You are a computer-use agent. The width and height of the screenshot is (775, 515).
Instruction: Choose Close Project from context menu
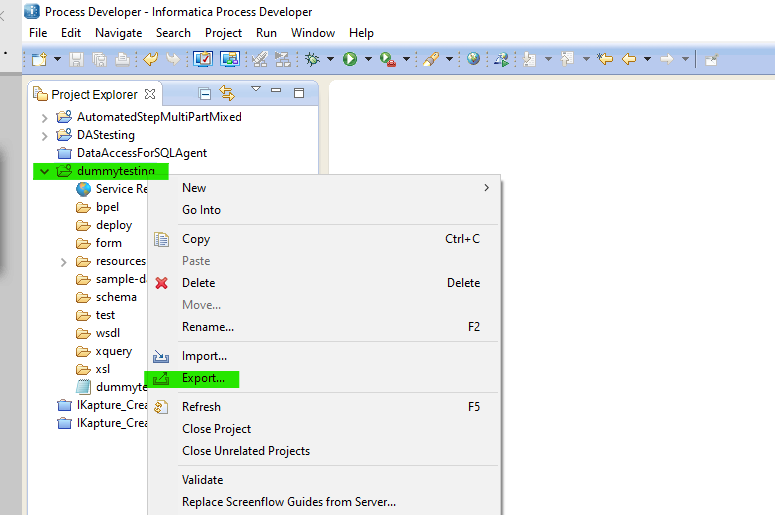click(324, 429)
